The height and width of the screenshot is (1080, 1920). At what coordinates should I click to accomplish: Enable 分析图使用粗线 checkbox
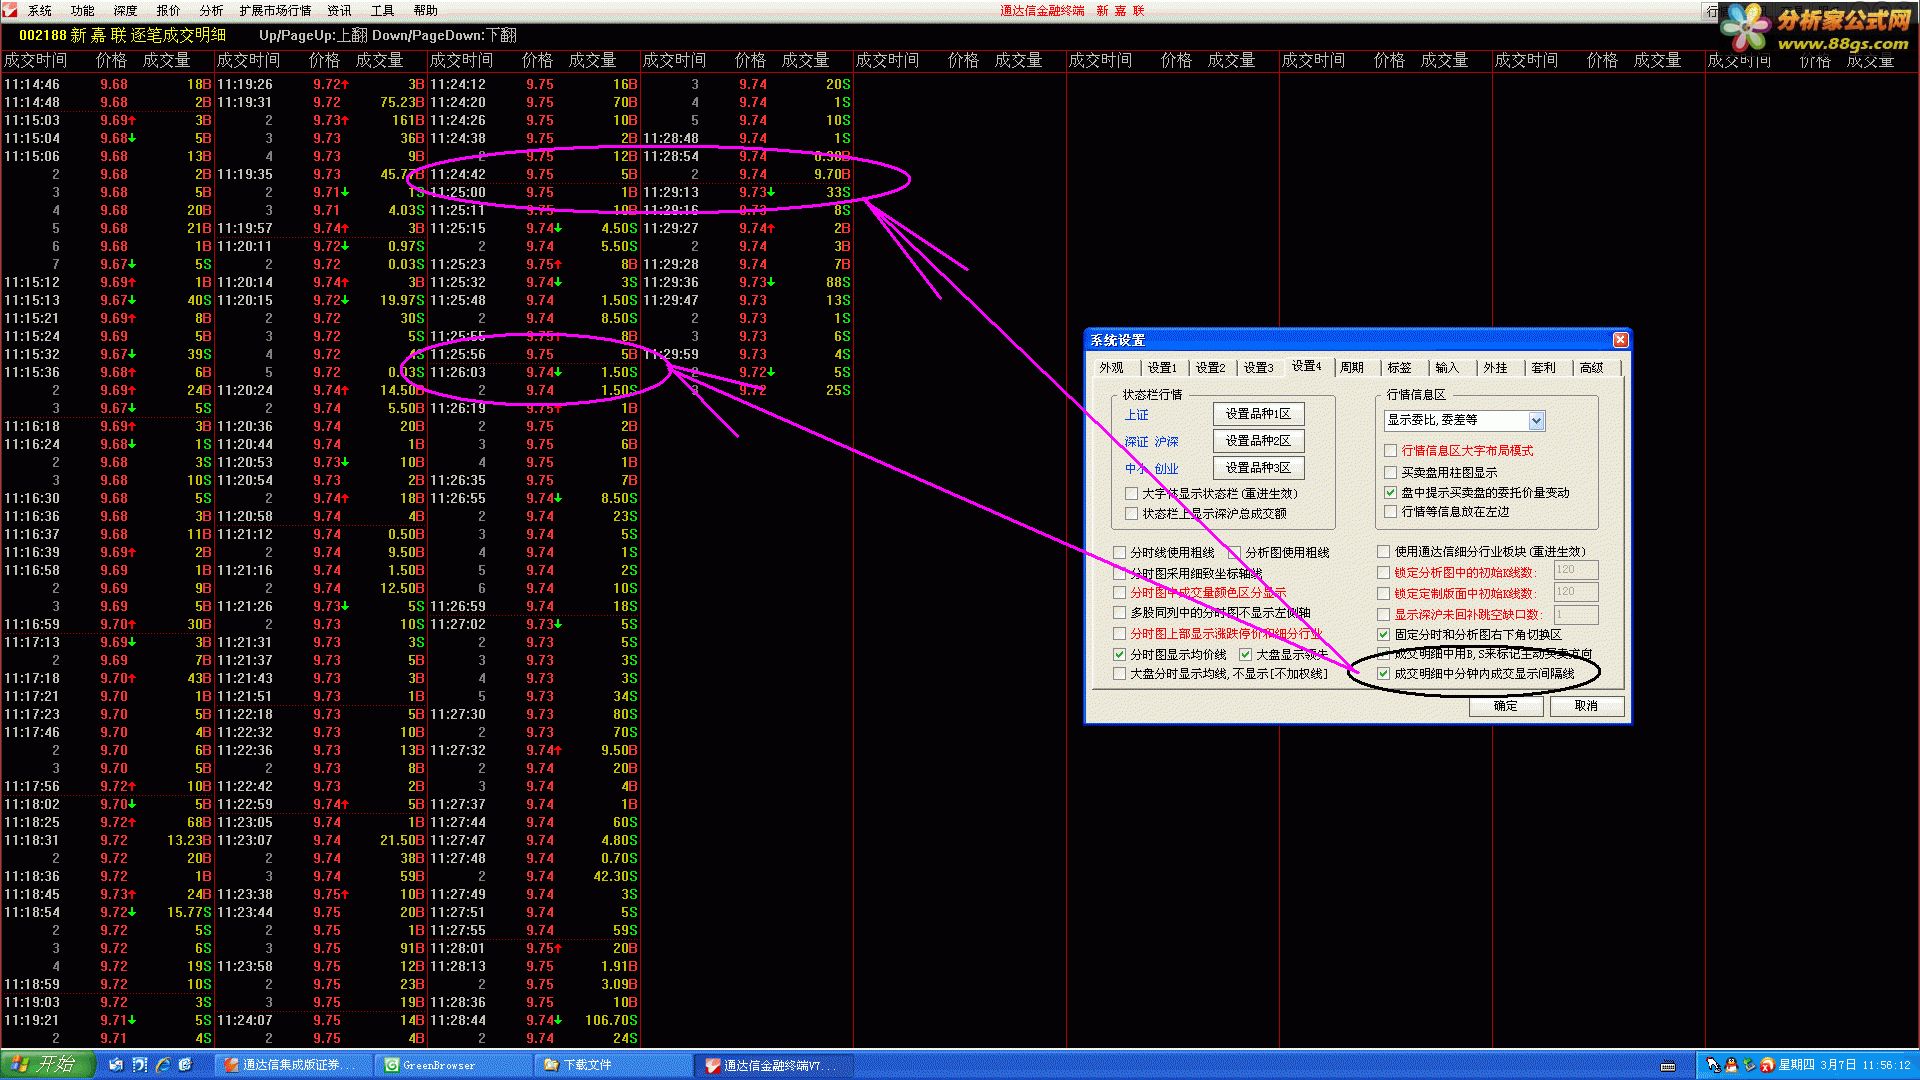1235,553
